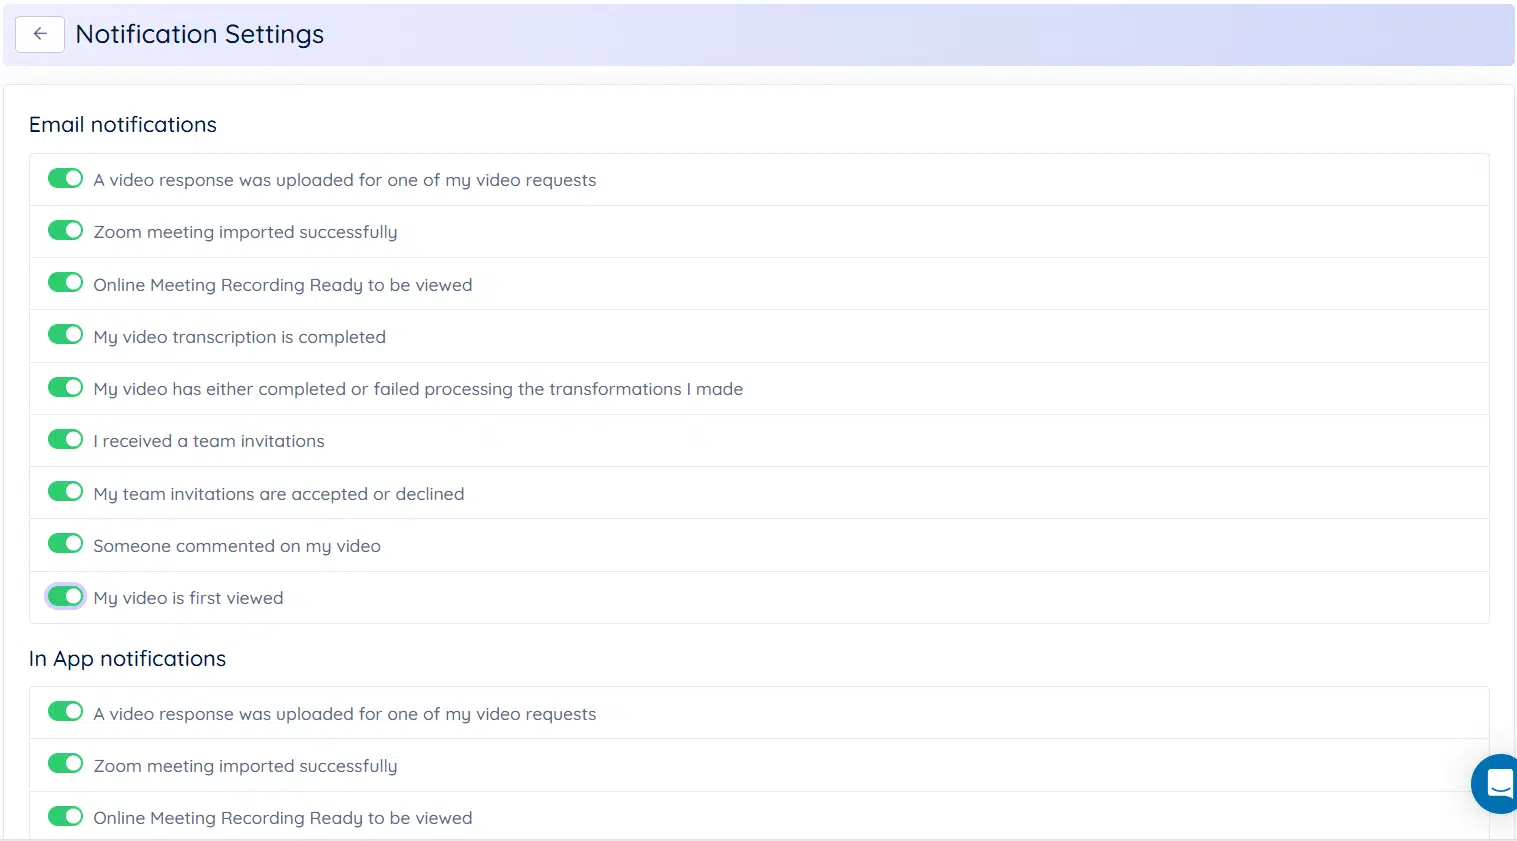The width and height of the screenshot is (1517, 841).
Task: Click the 'Email notifications' section heading
Action: [x=122, y=124]
